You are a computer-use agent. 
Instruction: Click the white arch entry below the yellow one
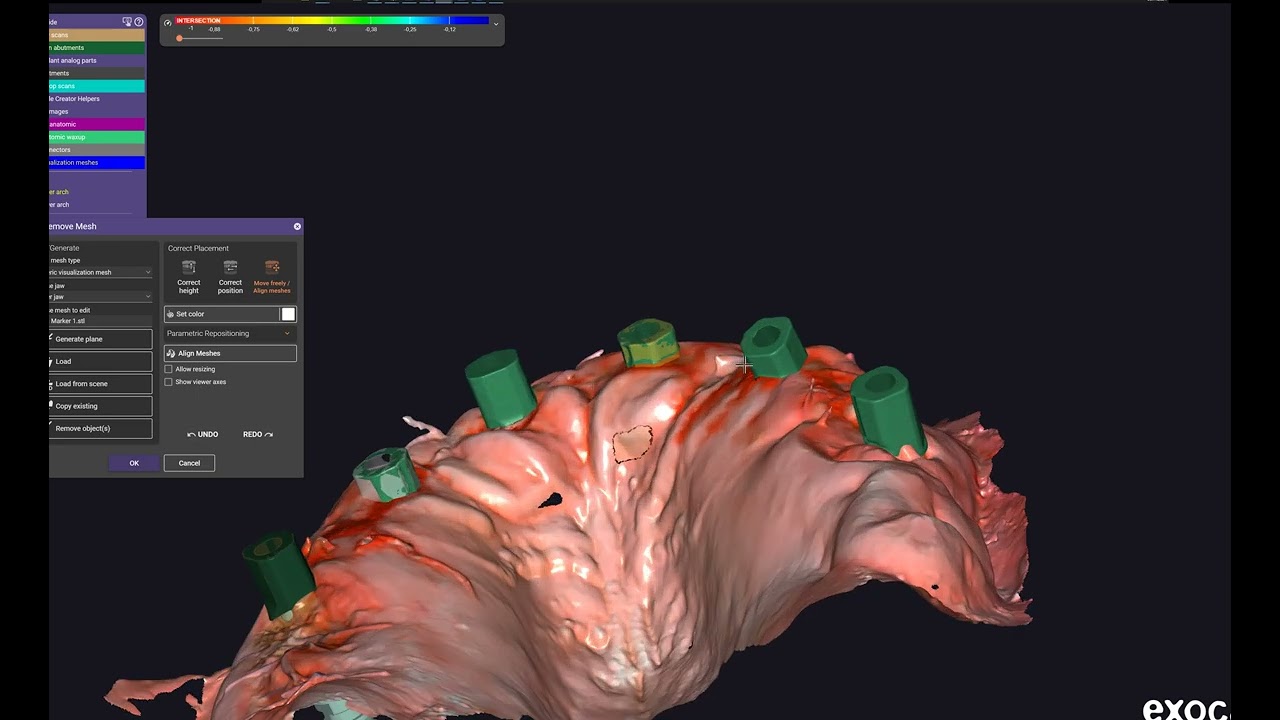click(x=59, y=205)
